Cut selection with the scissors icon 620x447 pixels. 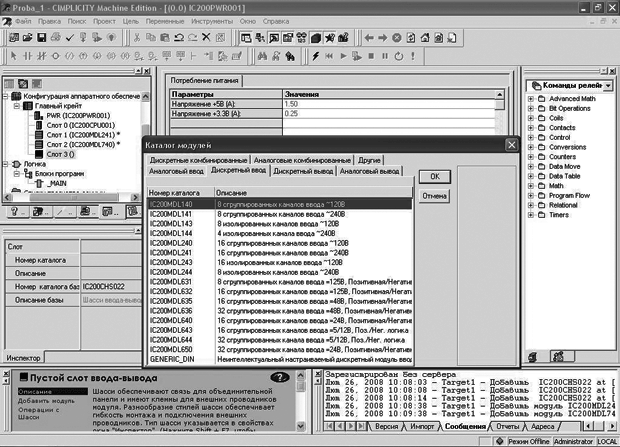pyautogui.click(x=137, y=38)
